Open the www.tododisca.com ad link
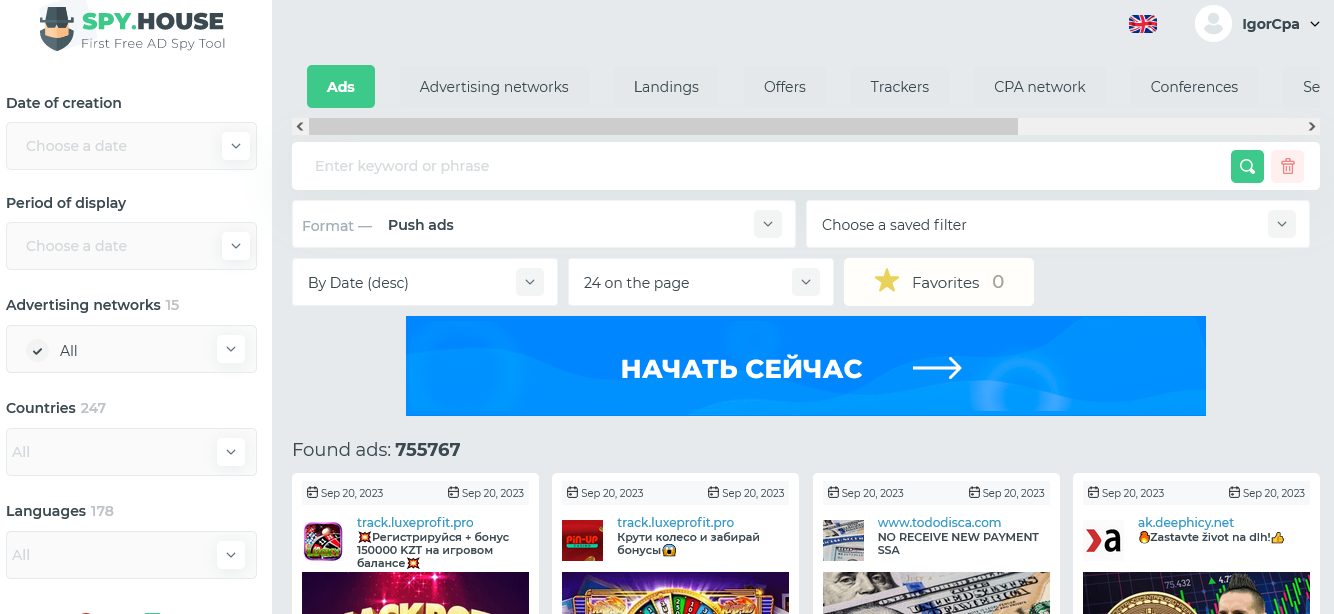This screenshot has width=1334, height=614. (939, 522)
